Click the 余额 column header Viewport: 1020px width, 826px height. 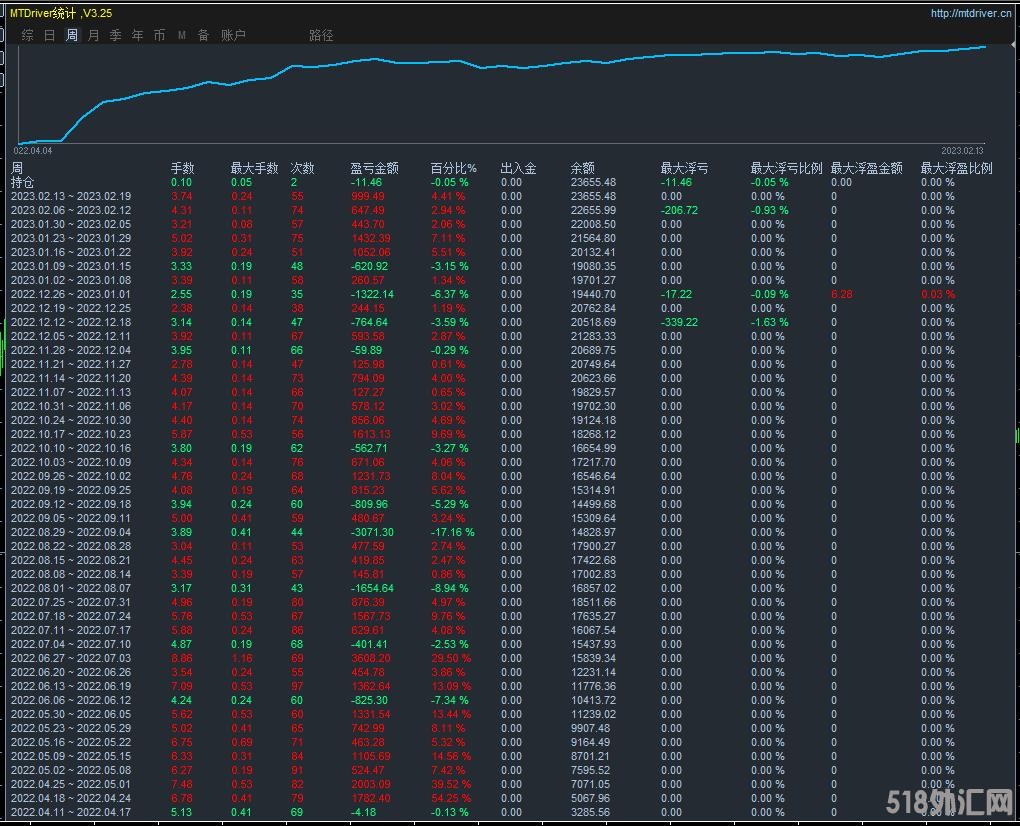pyautogui.click(x=583, y=168)
